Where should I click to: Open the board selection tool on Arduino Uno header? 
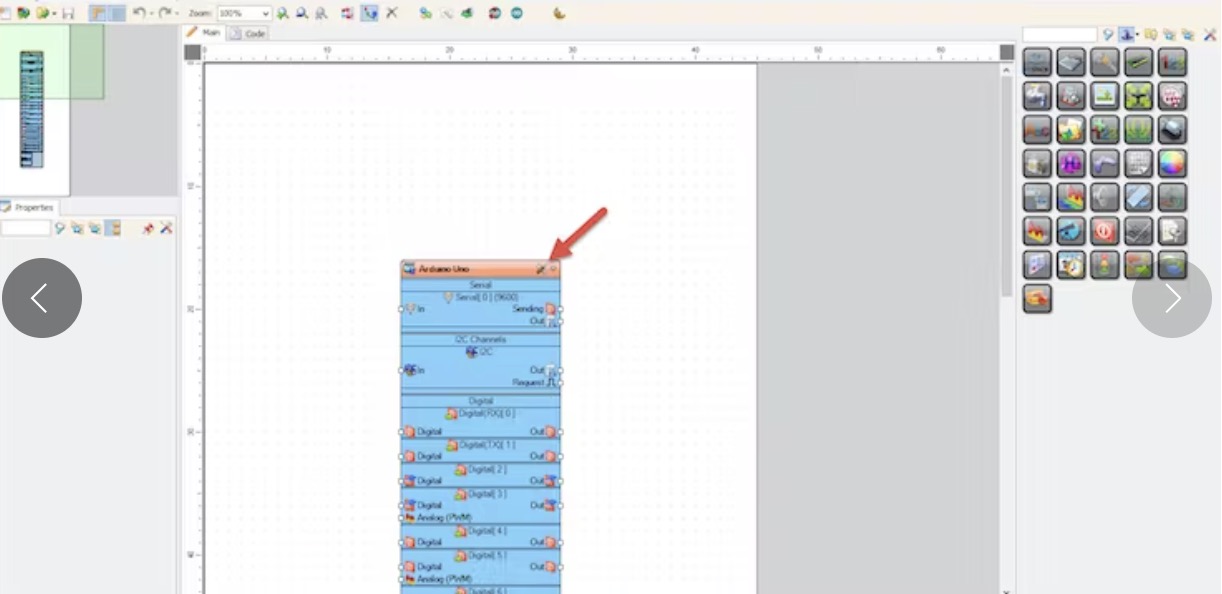[540, 269]
